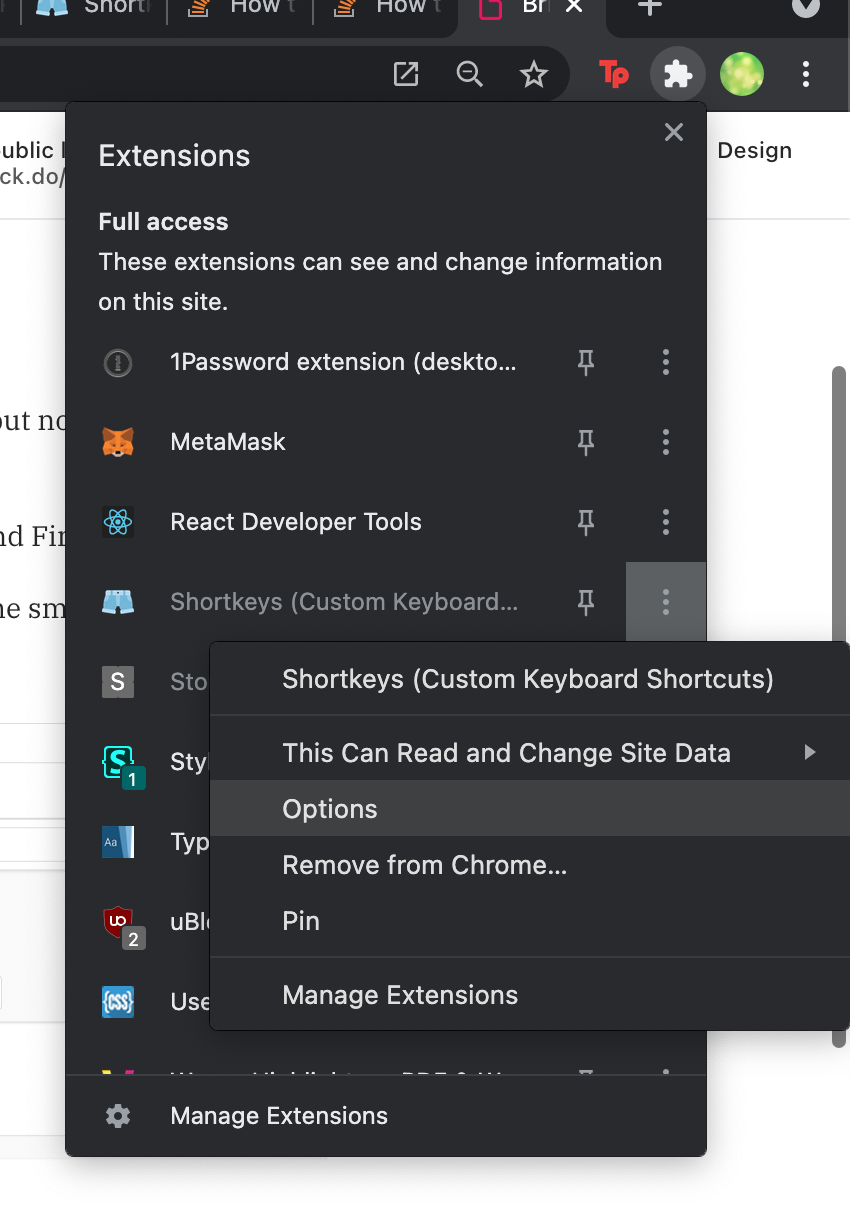This screenshot has height=1220, width=850.
Task: Open This Can Read and Change Site Data
Action: tap(529, 753)
